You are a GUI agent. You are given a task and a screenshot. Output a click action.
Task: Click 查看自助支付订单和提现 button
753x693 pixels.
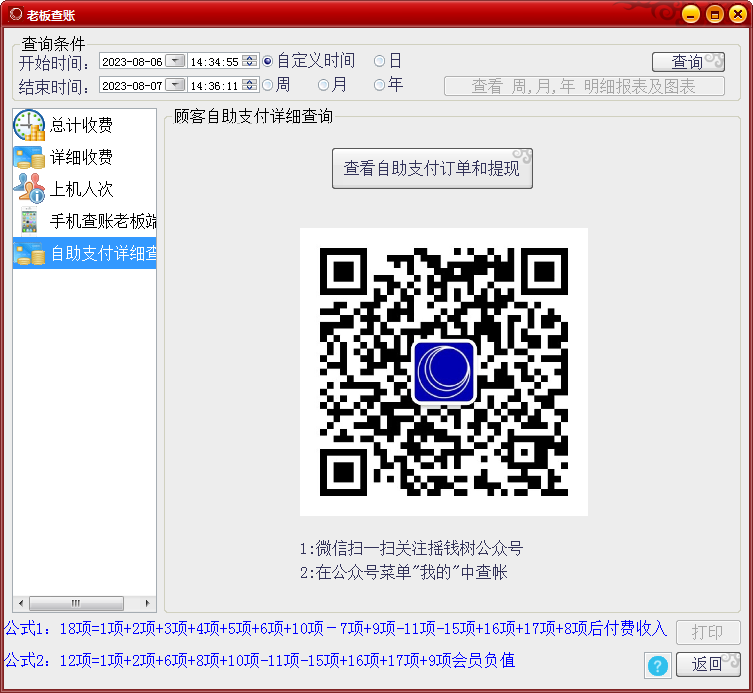[x=432, y=168]
